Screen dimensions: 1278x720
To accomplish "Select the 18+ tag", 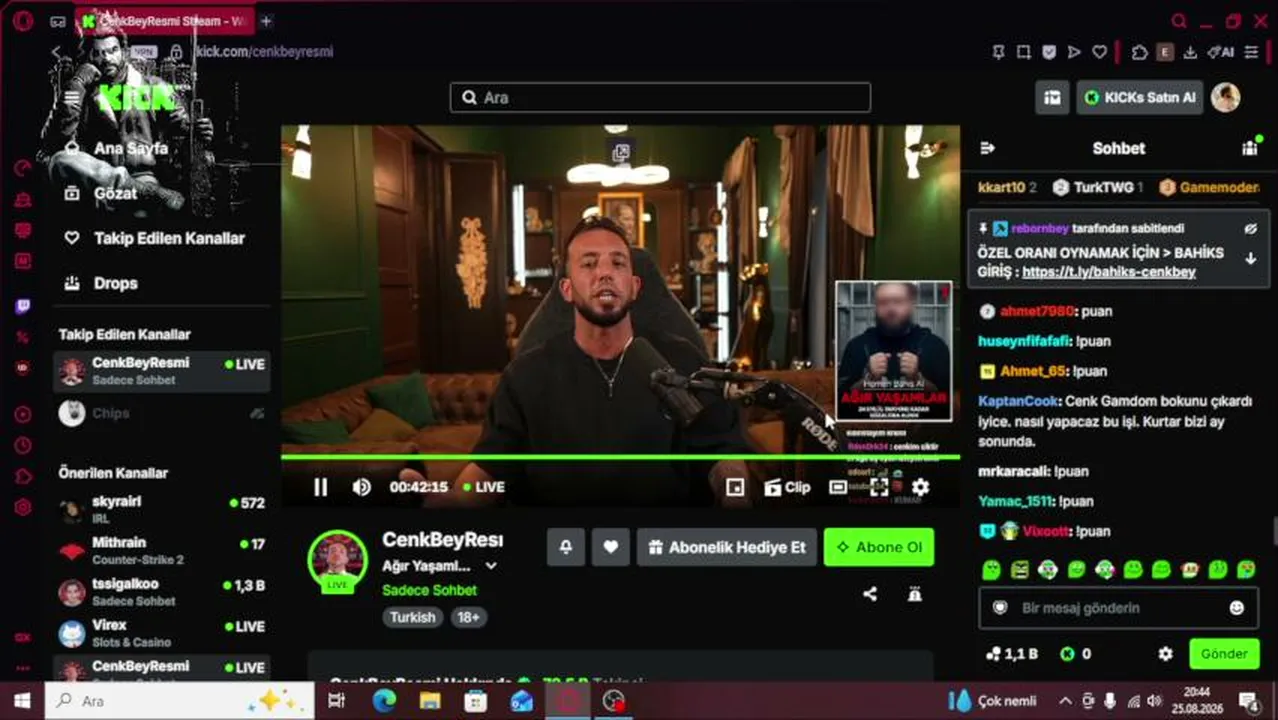I will pyautogui.click(x=468, y=617).
